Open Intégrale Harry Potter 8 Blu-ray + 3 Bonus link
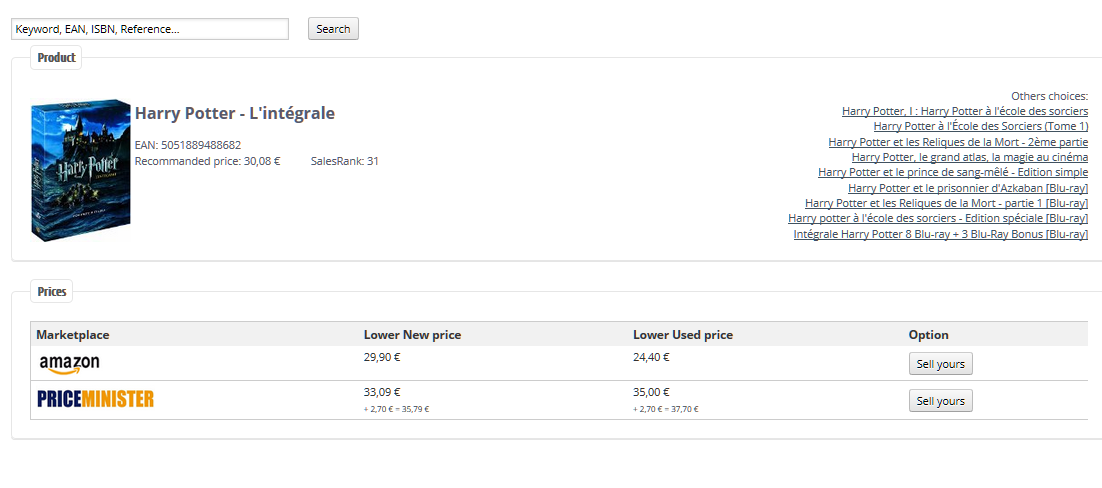This screenshot has height=488, width=1102. [941, 234]
